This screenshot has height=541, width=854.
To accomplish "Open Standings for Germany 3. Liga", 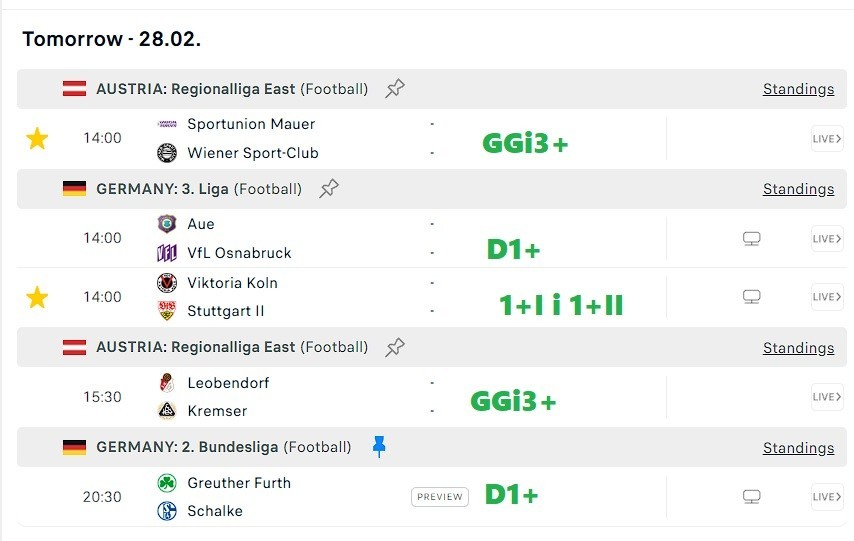I will (x=798, y=189).
